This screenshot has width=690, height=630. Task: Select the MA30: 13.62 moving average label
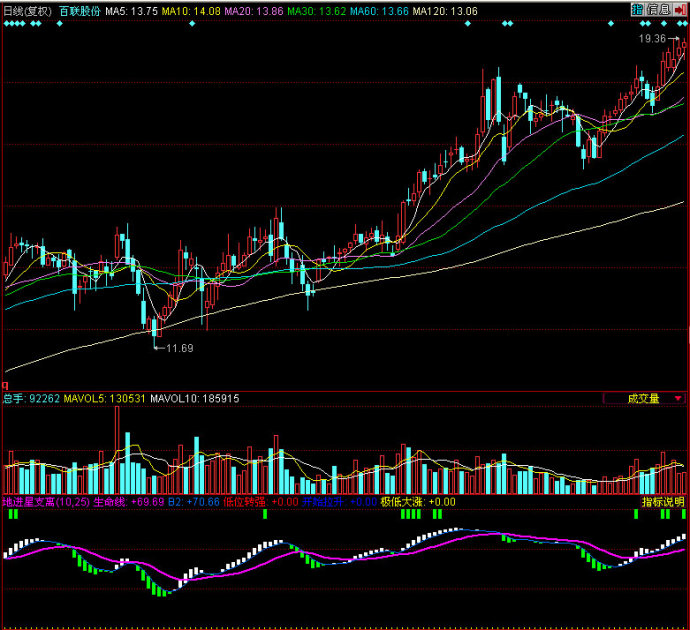click(x=316, y=11)
